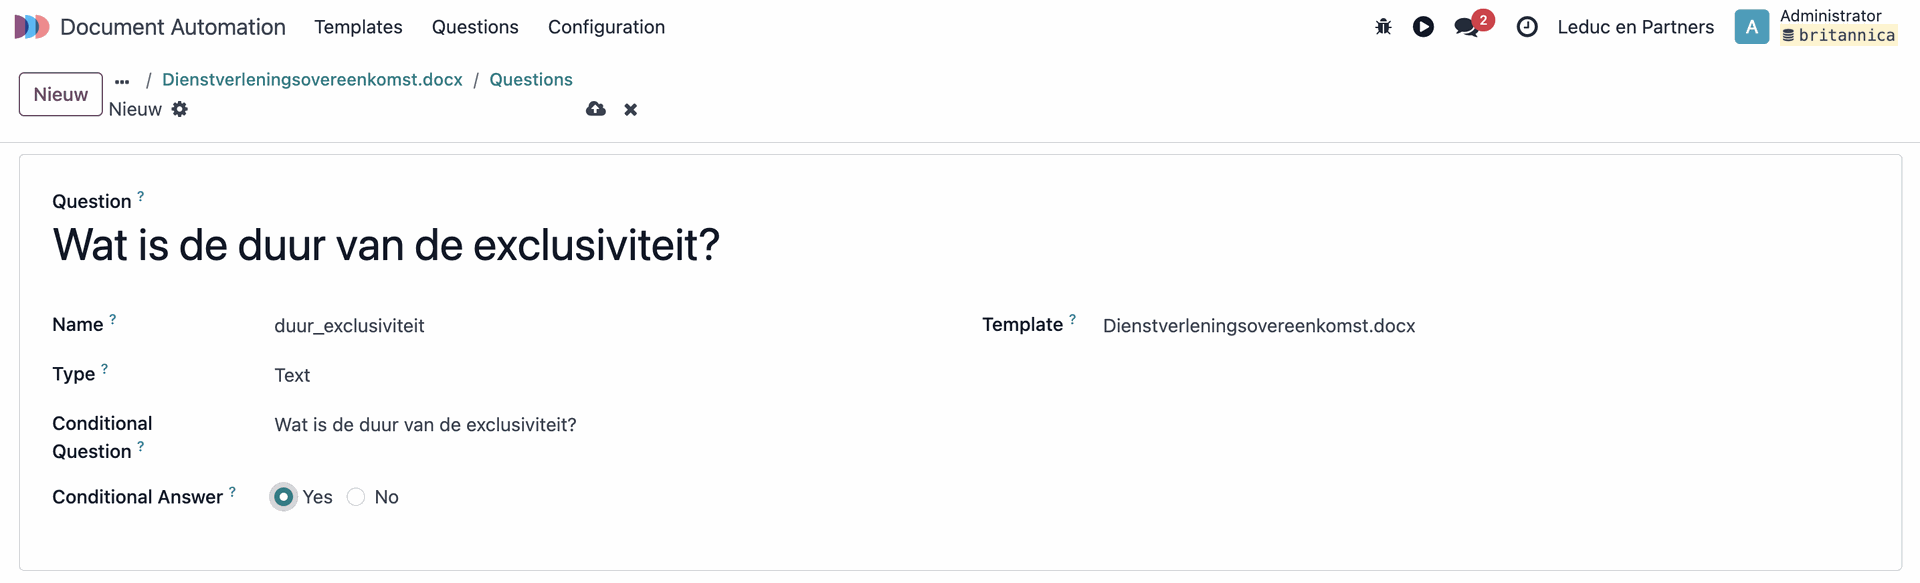Expand the breadcrumb ellipsis menu
1920x583 pixels.
122,81
